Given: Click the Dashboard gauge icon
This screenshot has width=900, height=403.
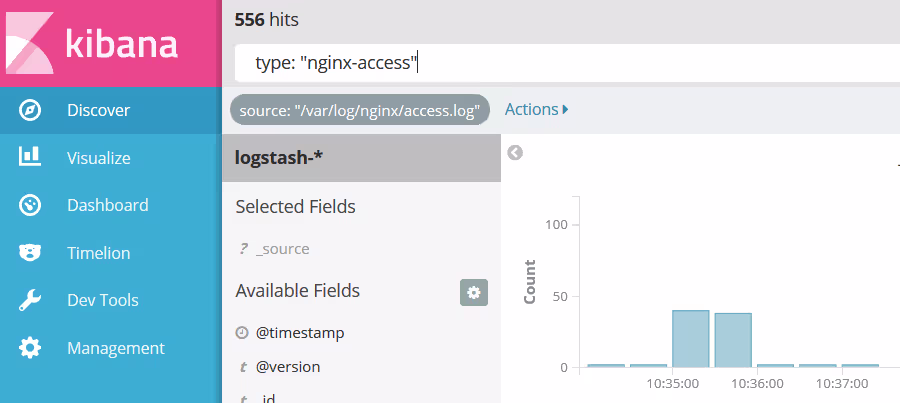Looking at the screenshot, I should click(x=30, y=205).
